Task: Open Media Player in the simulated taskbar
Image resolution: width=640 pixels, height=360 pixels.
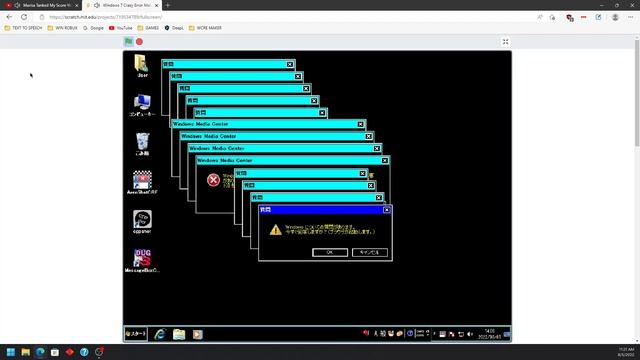Action: pyautogui.click(x=198, y=334)
